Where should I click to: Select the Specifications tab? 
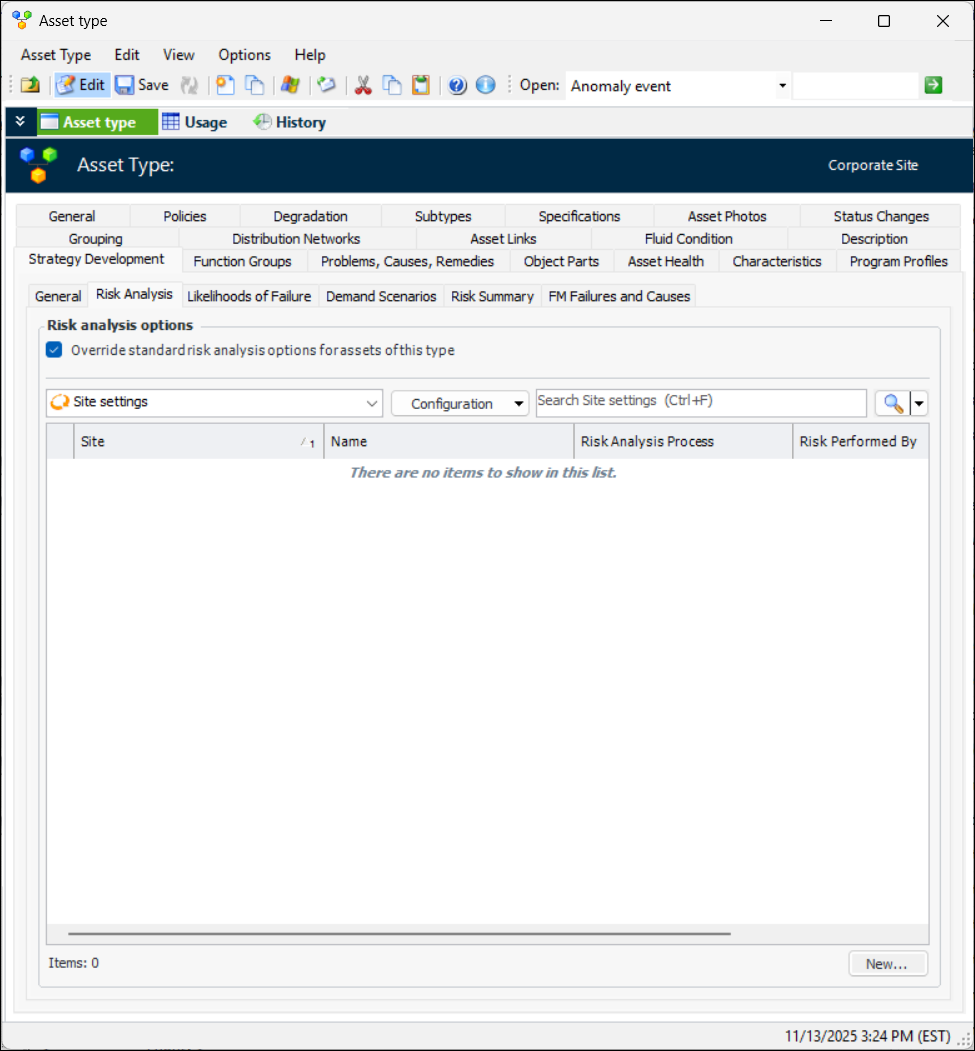(x=579, y=217)
